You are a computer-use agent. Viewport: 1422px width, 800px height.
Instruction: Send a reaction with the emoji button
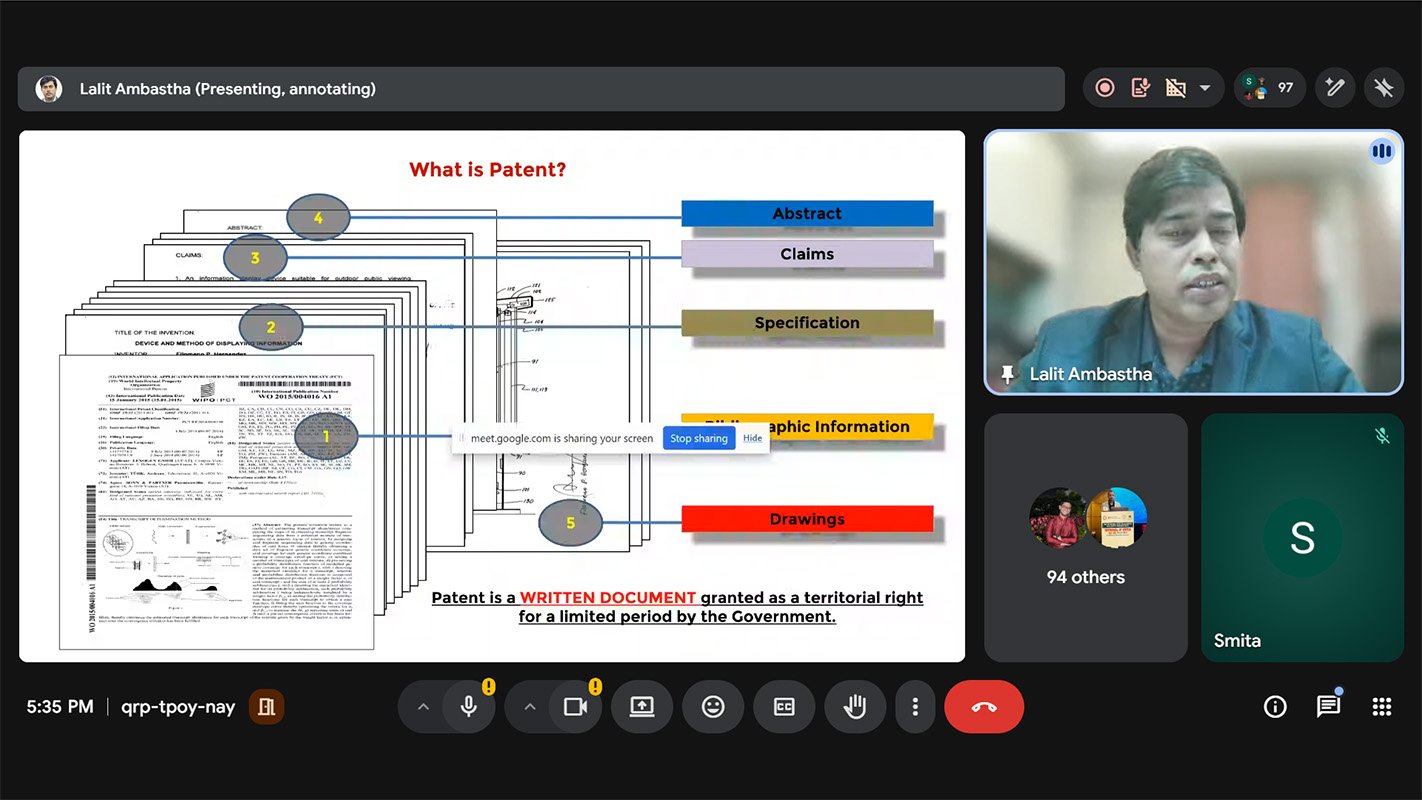(x=713, y=707)
